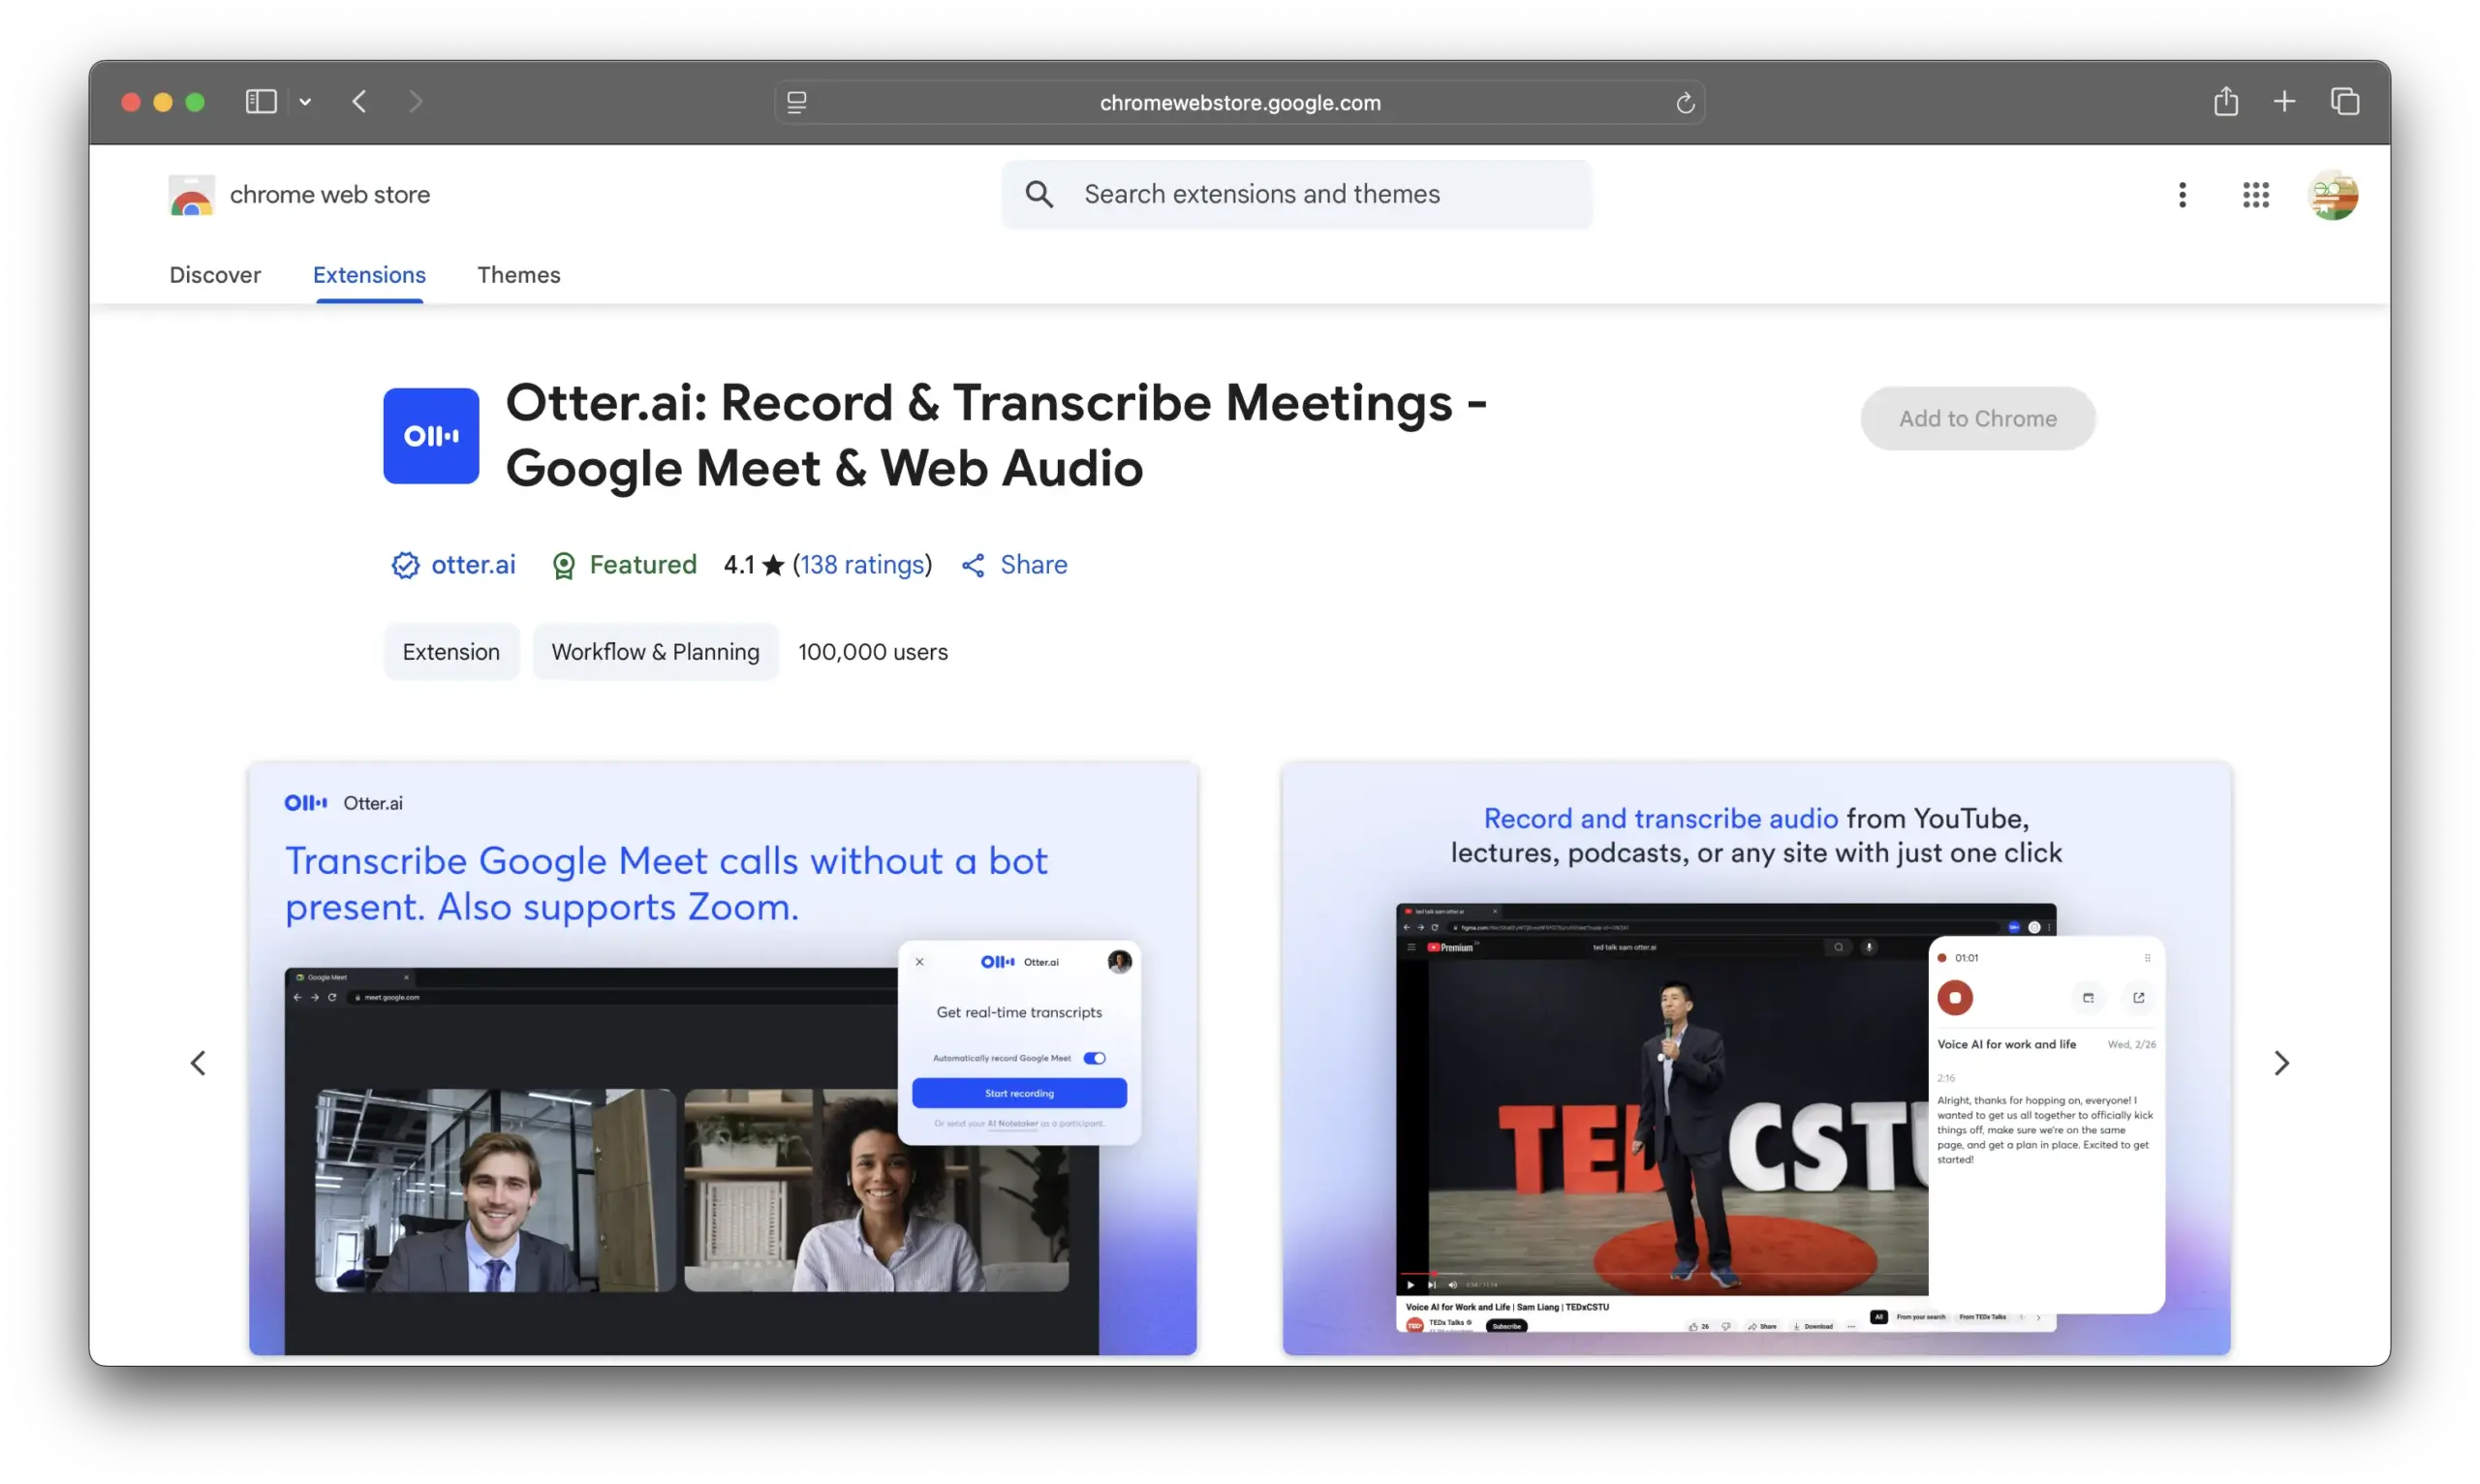Close the Otter.ai popup in screenshot

[920, 962]
